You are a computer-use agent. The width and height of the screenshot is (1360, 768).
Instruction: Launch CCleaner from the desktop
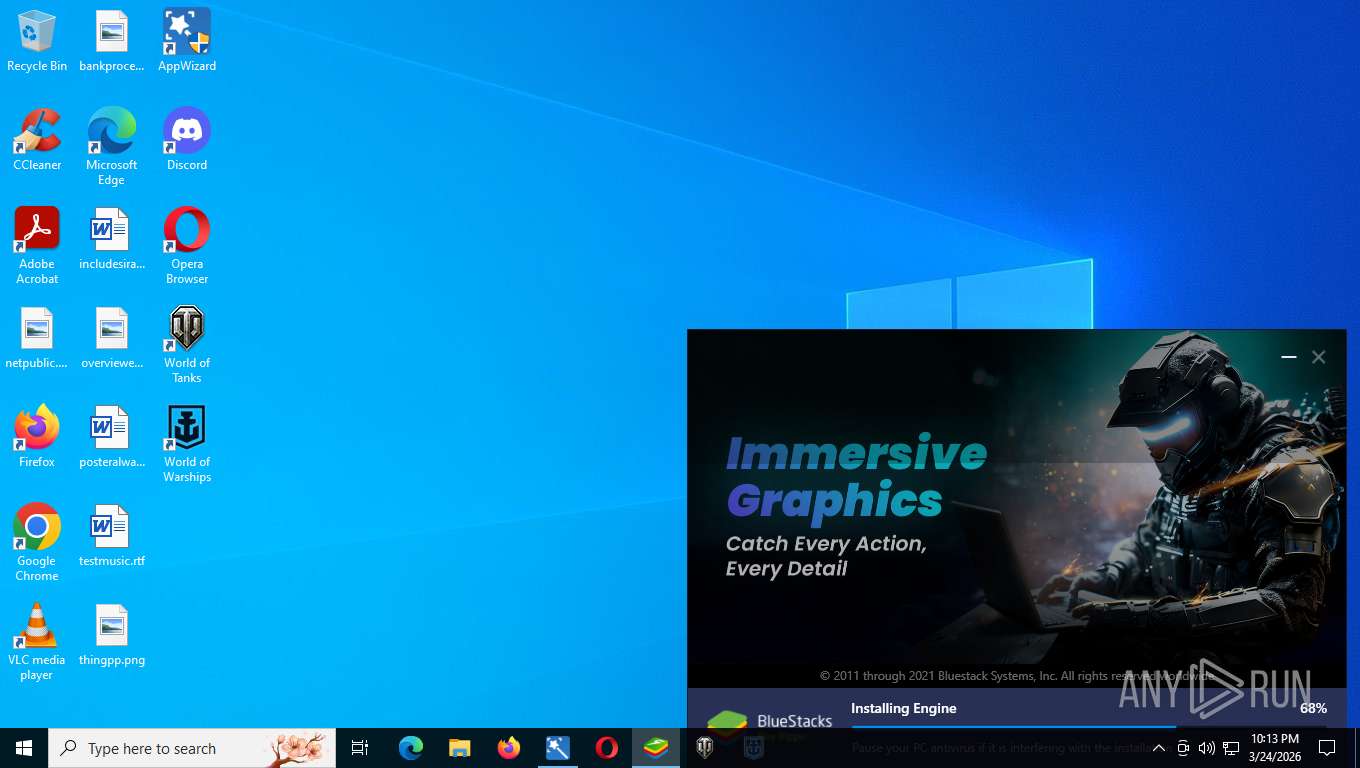tap(37, 140)
